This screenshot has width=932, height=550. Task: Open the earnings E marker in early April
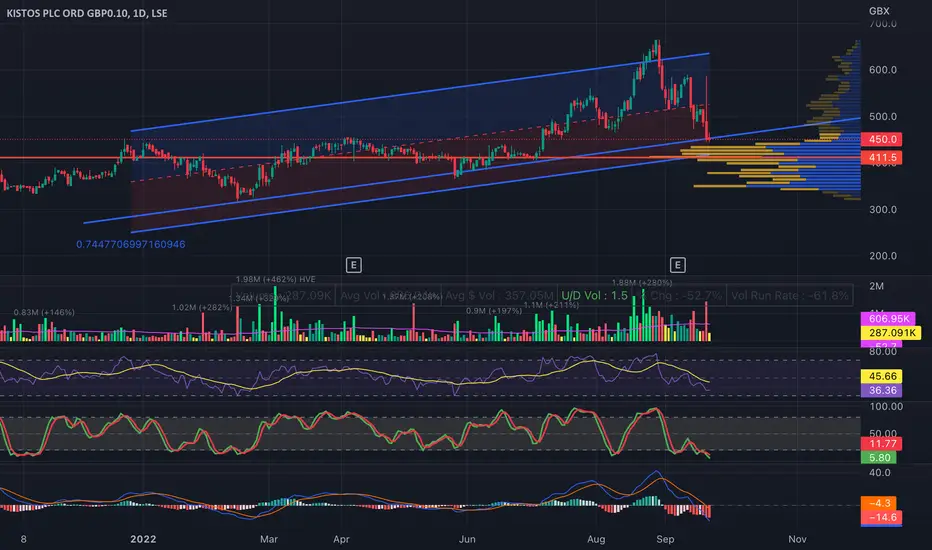coord(354,265)
